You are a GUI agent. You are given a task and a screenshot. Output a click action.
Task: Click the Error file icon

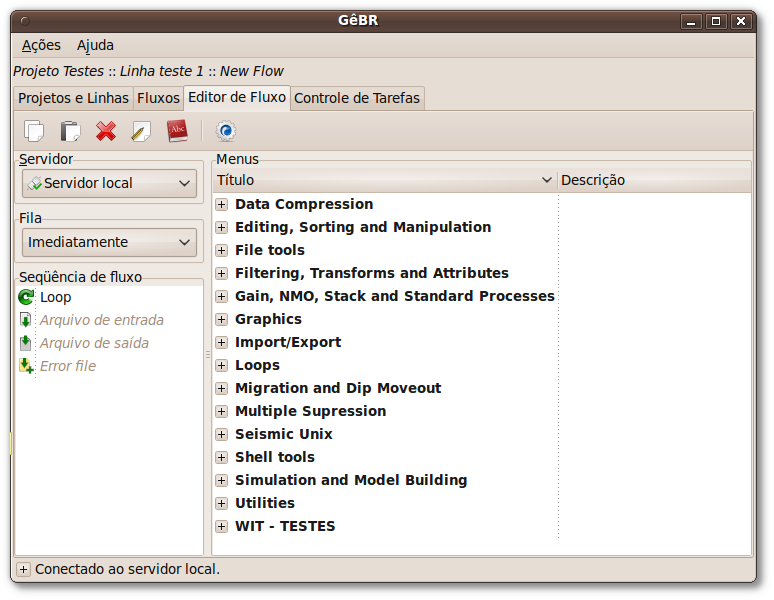(26, 366)
